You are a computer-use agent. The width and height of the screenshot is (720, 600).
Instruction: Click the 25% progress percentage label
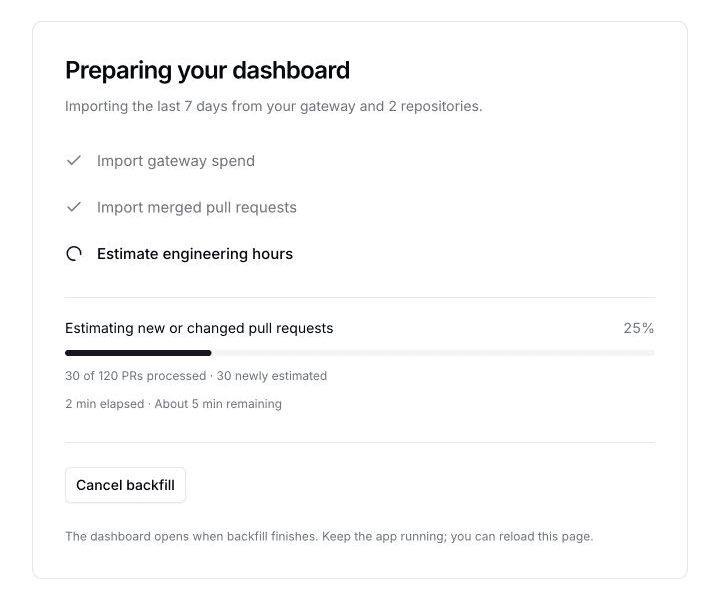coord(639,328)
